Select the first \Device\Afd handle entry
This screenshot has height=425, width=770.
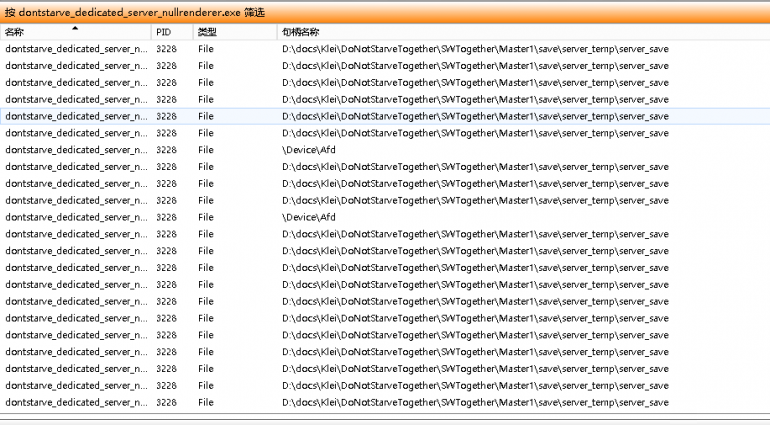309,150
